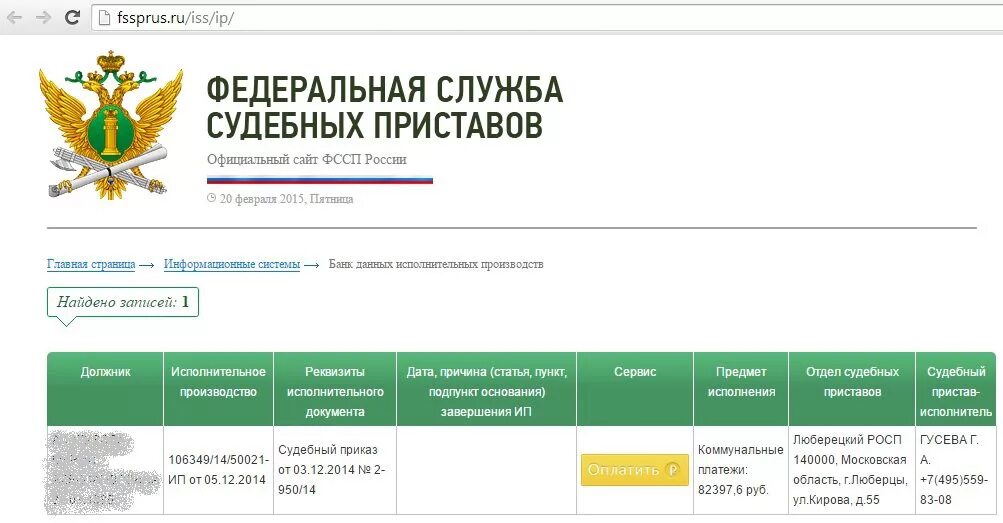This screenshot has height=523, width=1003.
Task: Select the Коммунальные платежи: 82397,6 руб. cell
Action: (741, 470)
